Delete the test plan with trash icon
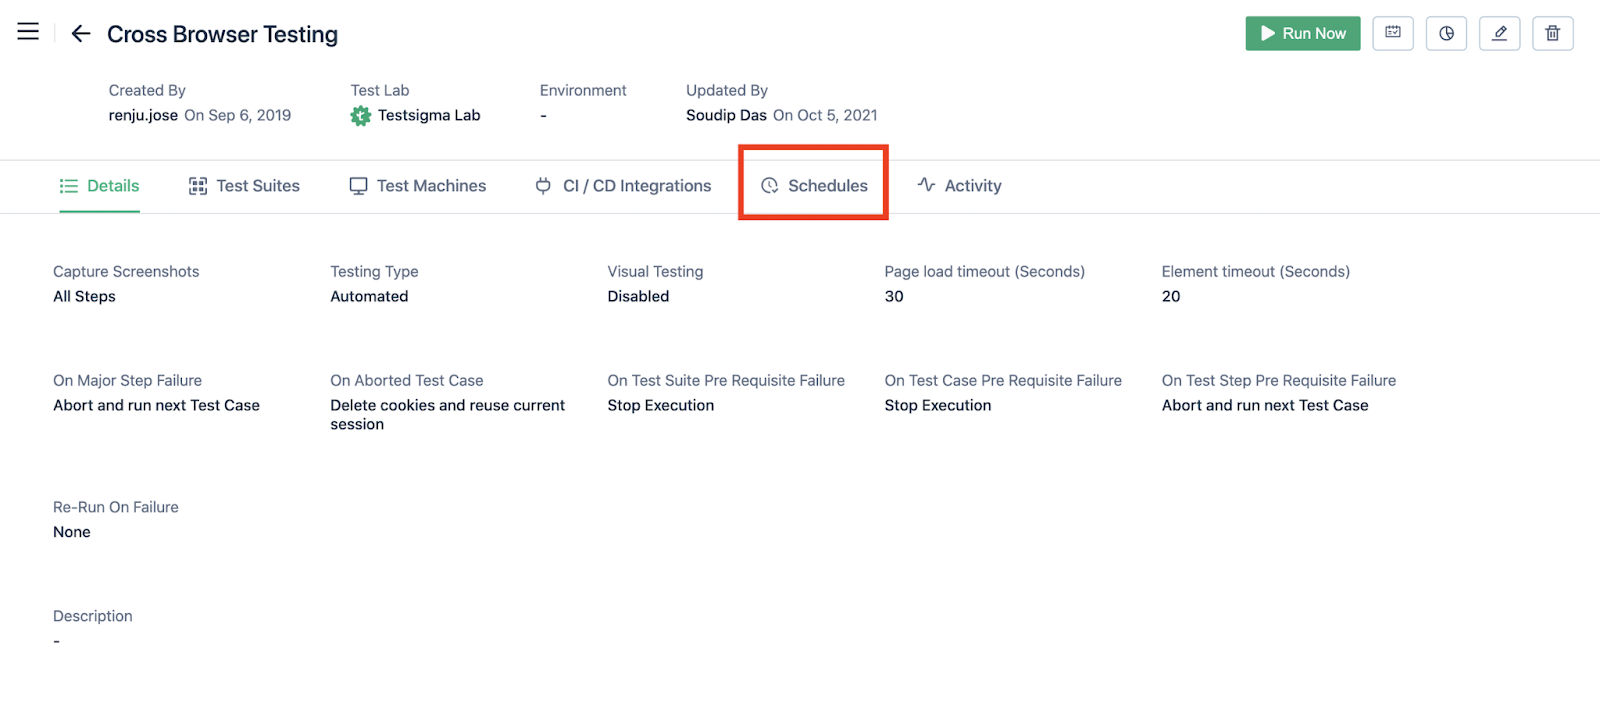 tap(1552, 33)
